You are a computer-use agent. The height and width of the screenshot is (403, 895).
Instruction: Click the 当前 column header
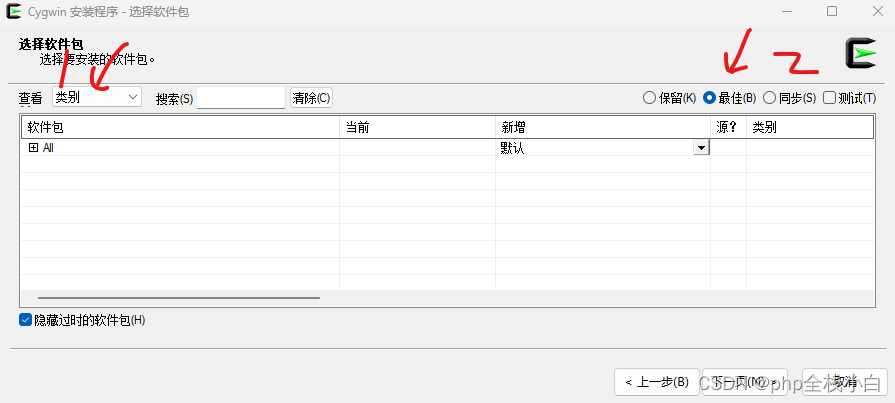pos(417,127)
